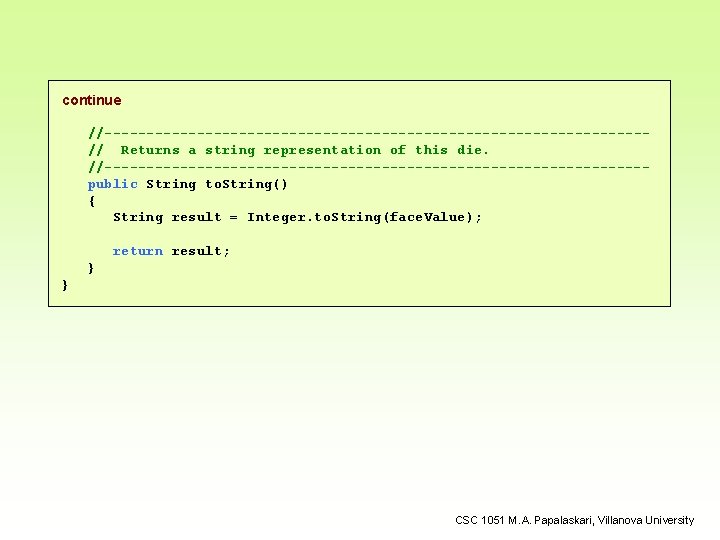Click "result;" after the return keyword

tap(200, 251)
